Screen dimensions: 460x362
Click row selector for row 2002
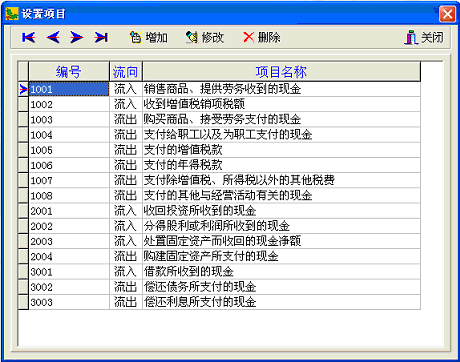coord(23,226)
